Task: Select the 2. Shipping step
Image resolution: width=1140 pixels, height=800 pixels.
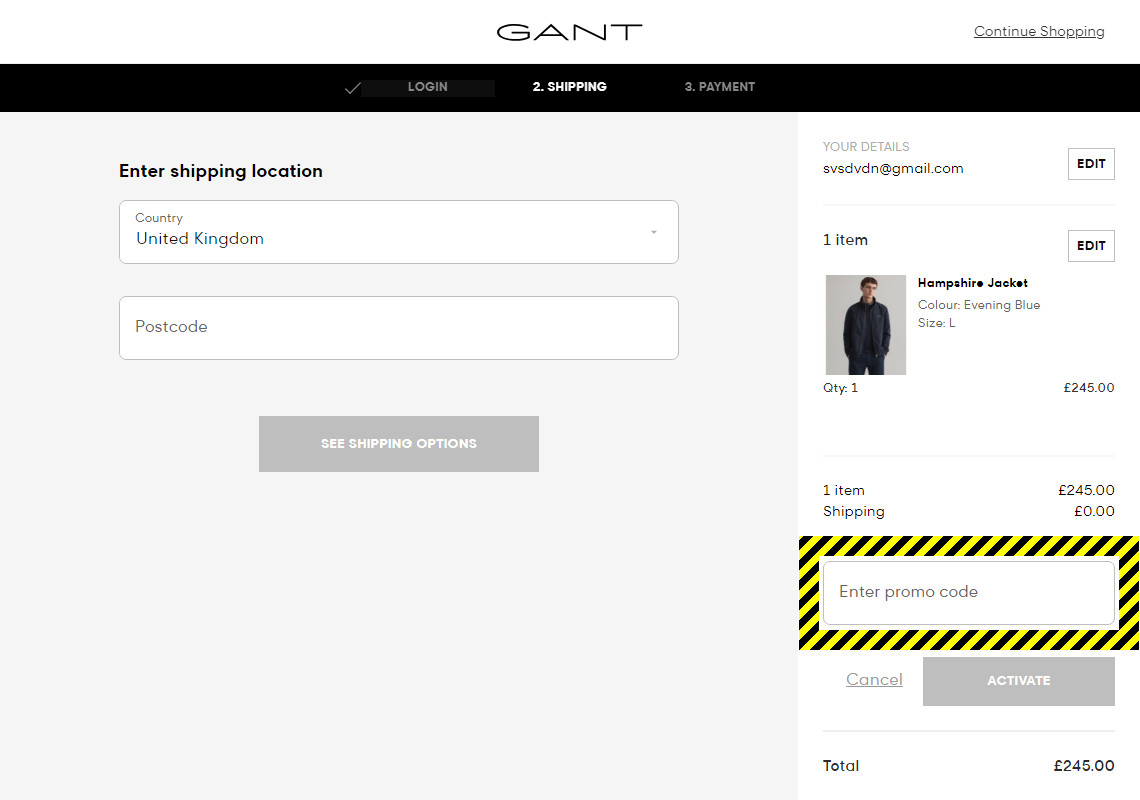Action: pos(569,87)
